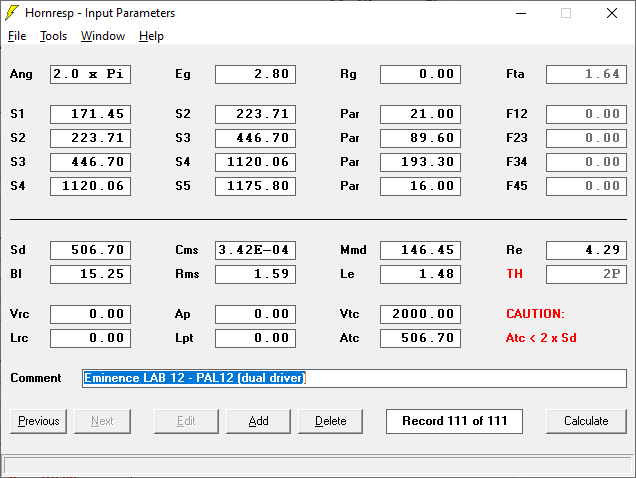The width and height of the screenshot is (636, 478).
Task: Click the Par field showing 21.00
Action: click(x=420, y=114)
